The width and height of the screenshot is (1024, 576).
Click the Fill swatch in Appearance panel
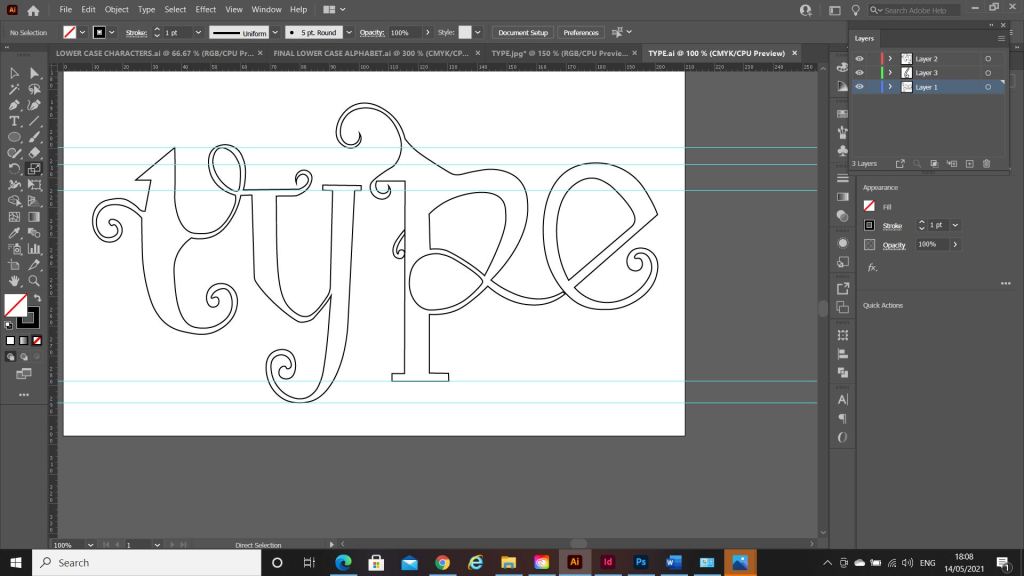pos(869,206)
